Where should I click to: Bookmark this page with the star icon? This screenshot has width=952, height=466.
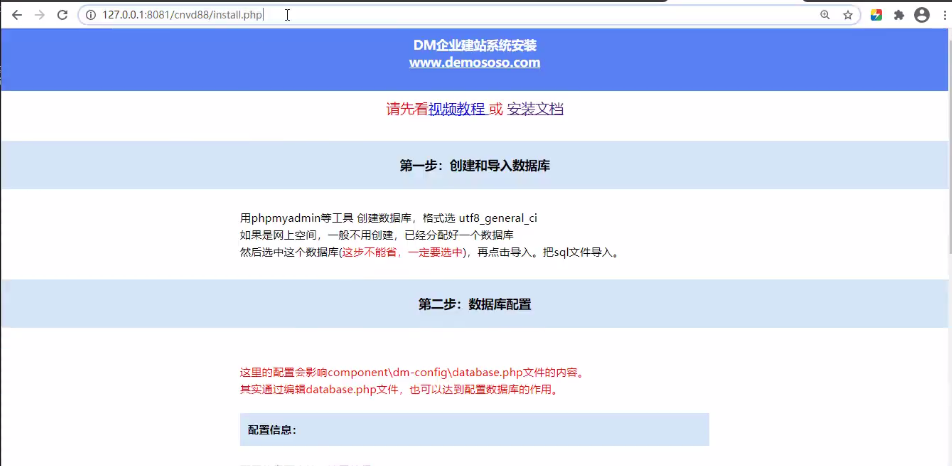click(x=848, y=15)
